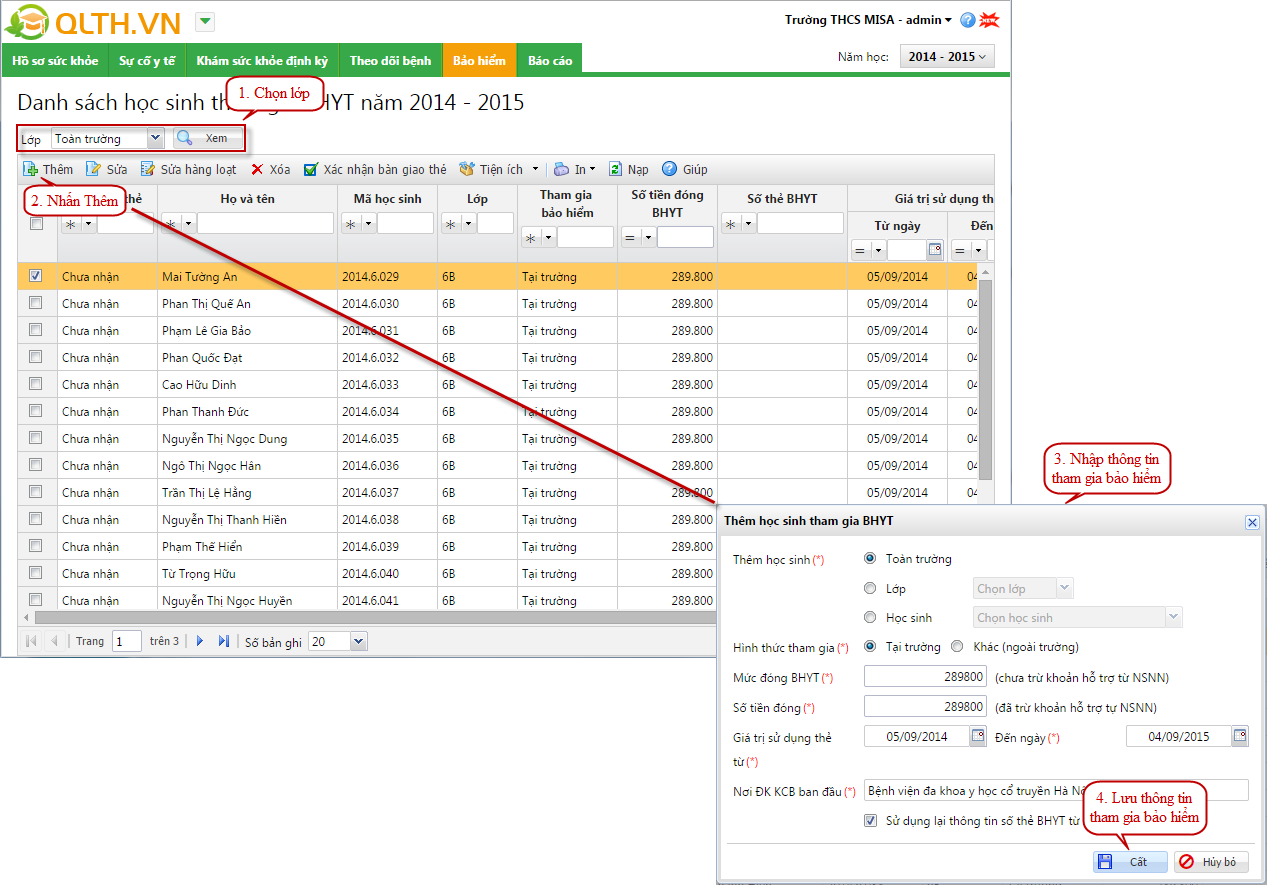Open the Lớp Toàn trường dropdown
The height and width of the screenshot is (886, 1271).
coord(155,139)
